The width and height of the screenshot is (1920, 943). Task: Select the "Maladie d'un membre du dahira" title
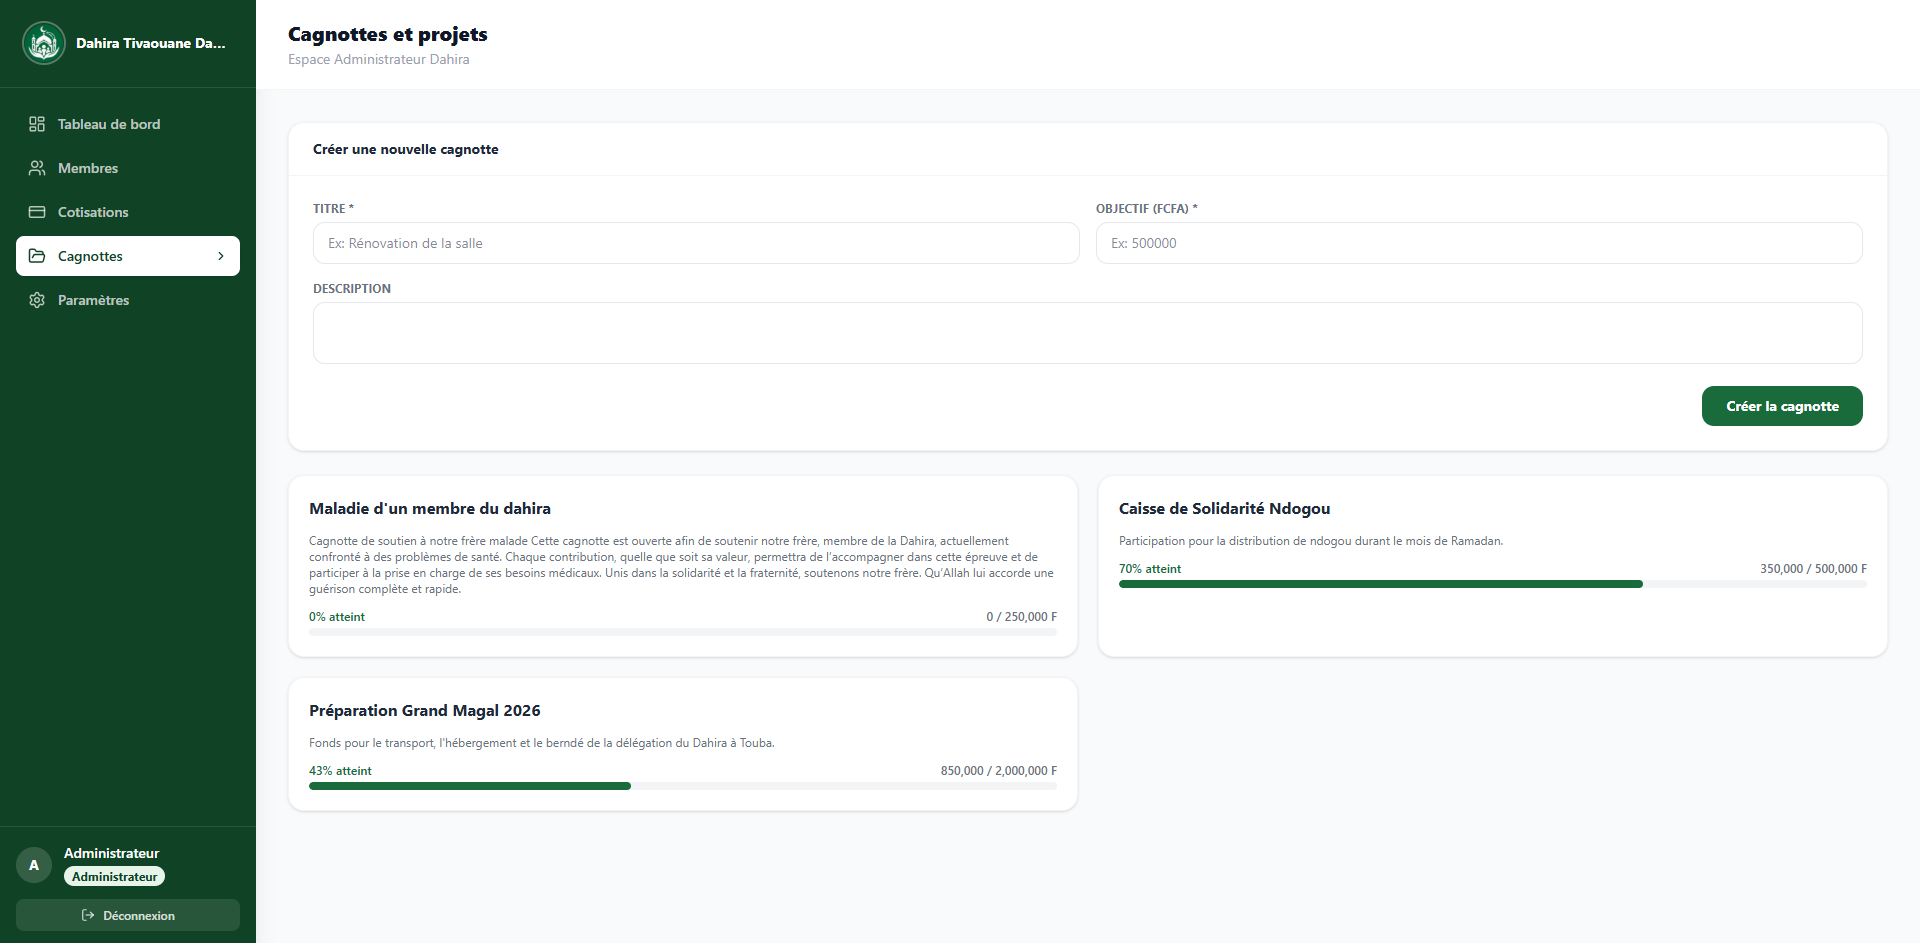coord(430,508)
